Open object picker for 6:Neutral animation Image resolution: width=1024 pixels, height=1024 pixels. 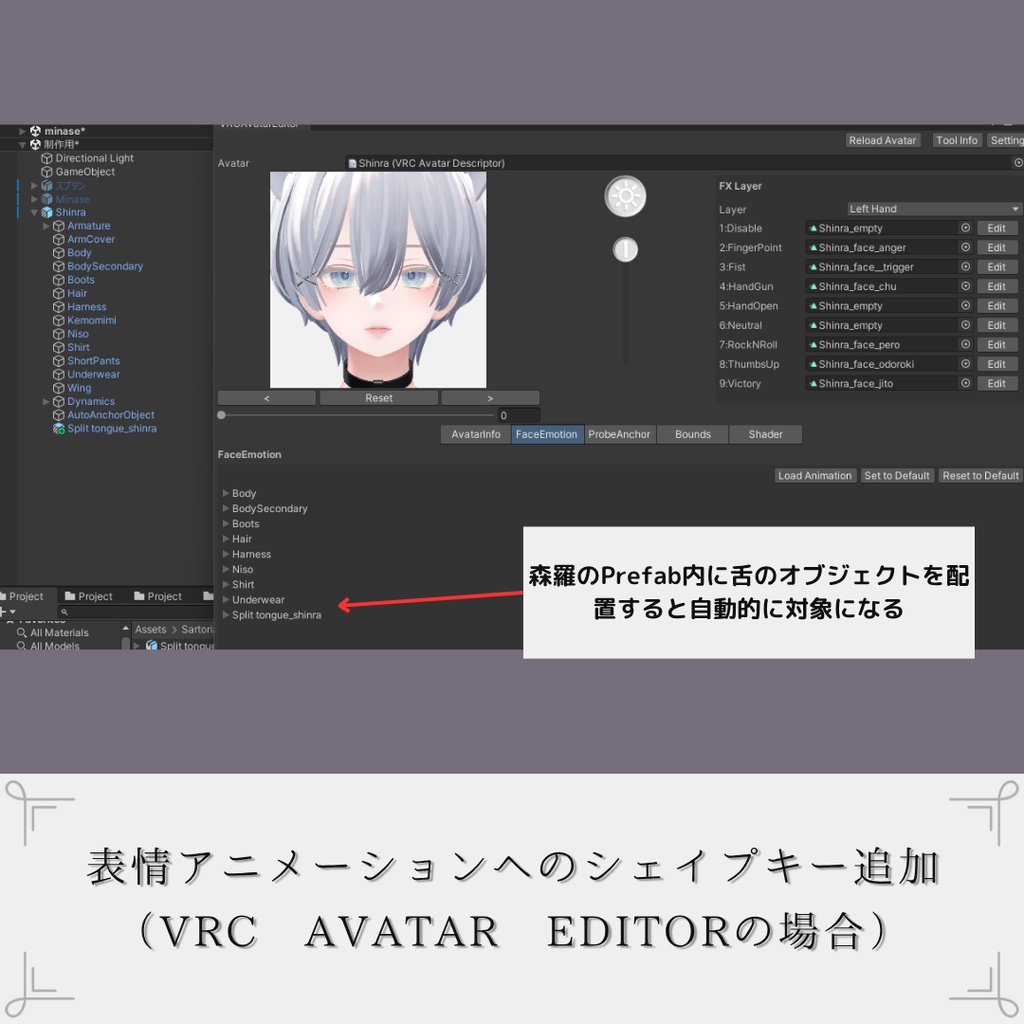tap(965, 325)
